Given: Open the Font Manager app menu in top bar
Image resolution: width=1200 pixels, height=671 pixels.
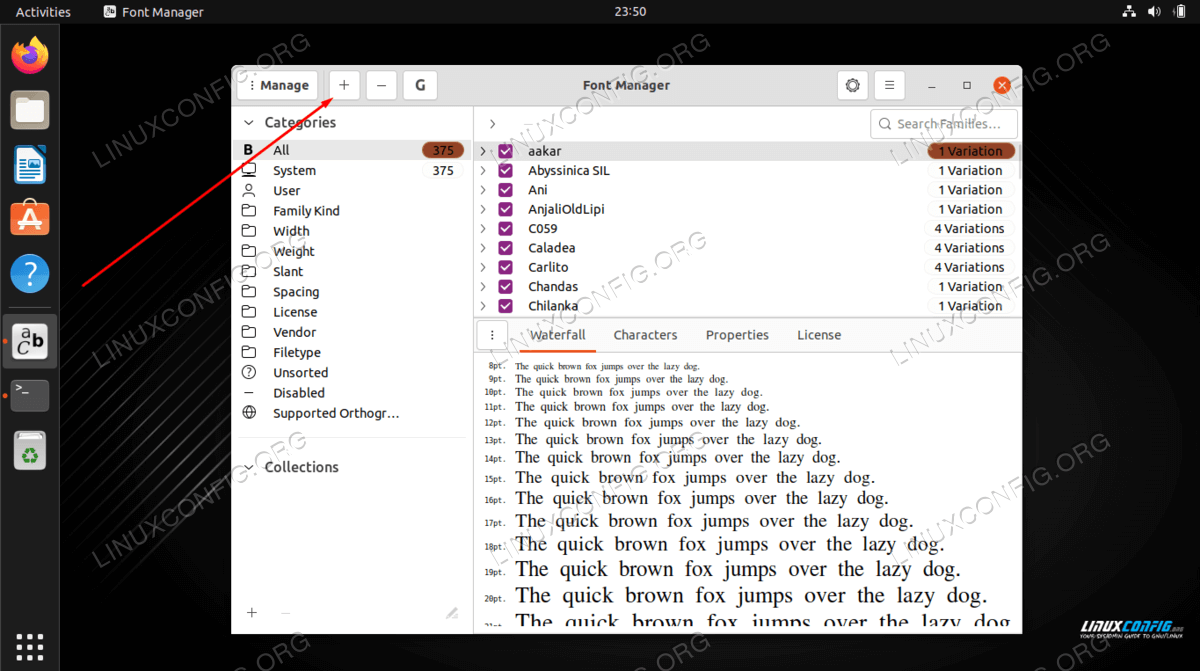Looking at the screenshot, I should 153,12.
